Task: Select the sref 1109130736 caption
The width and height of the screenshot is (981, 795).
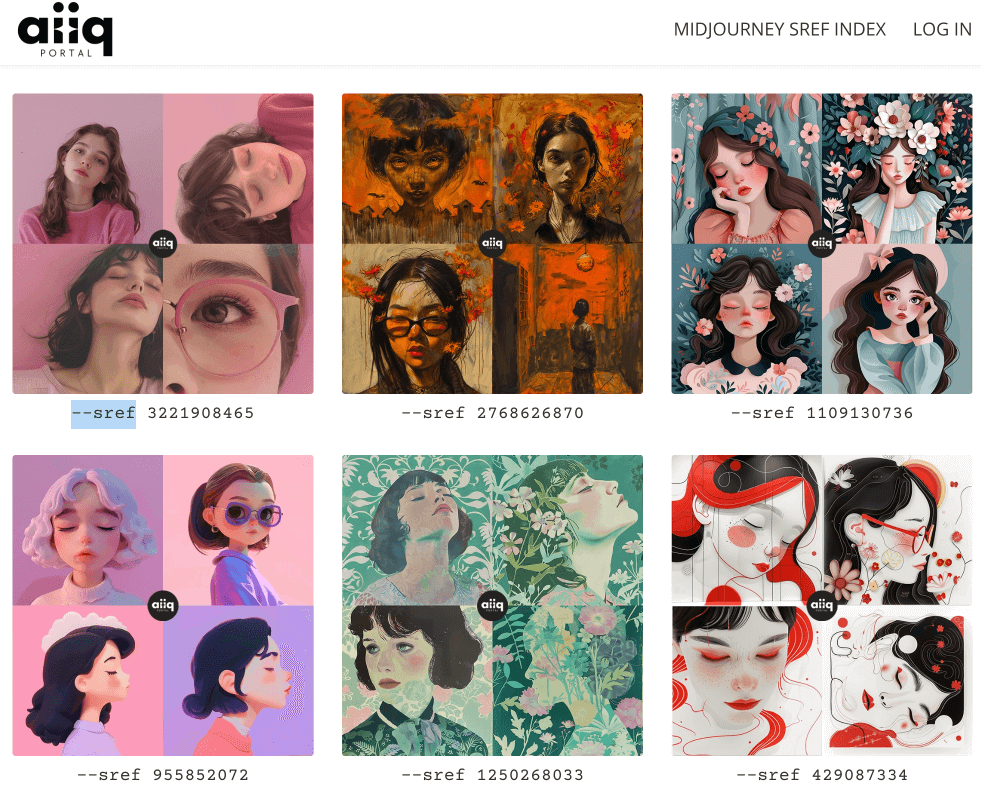Action: pyautogui.click(x=821, y=413)
